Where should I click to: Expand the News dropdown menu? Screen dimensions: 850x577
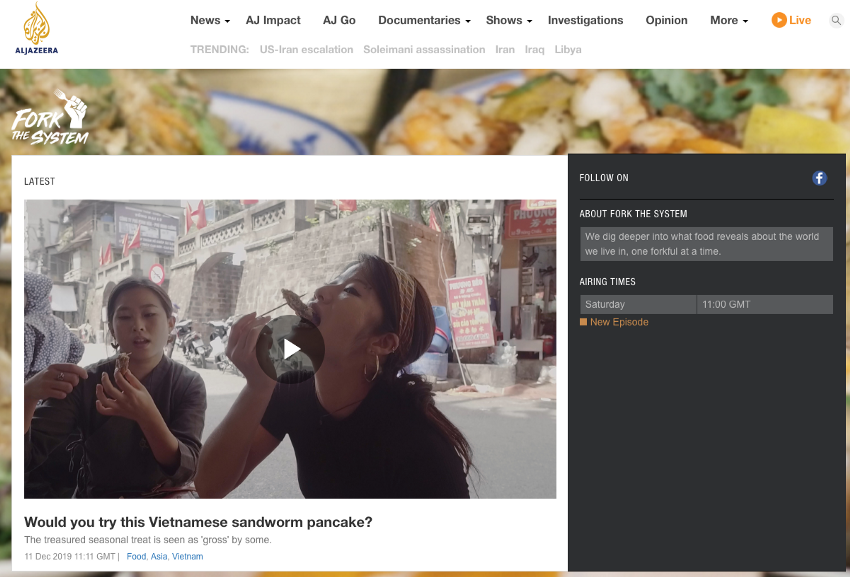(x=209, y=20)
